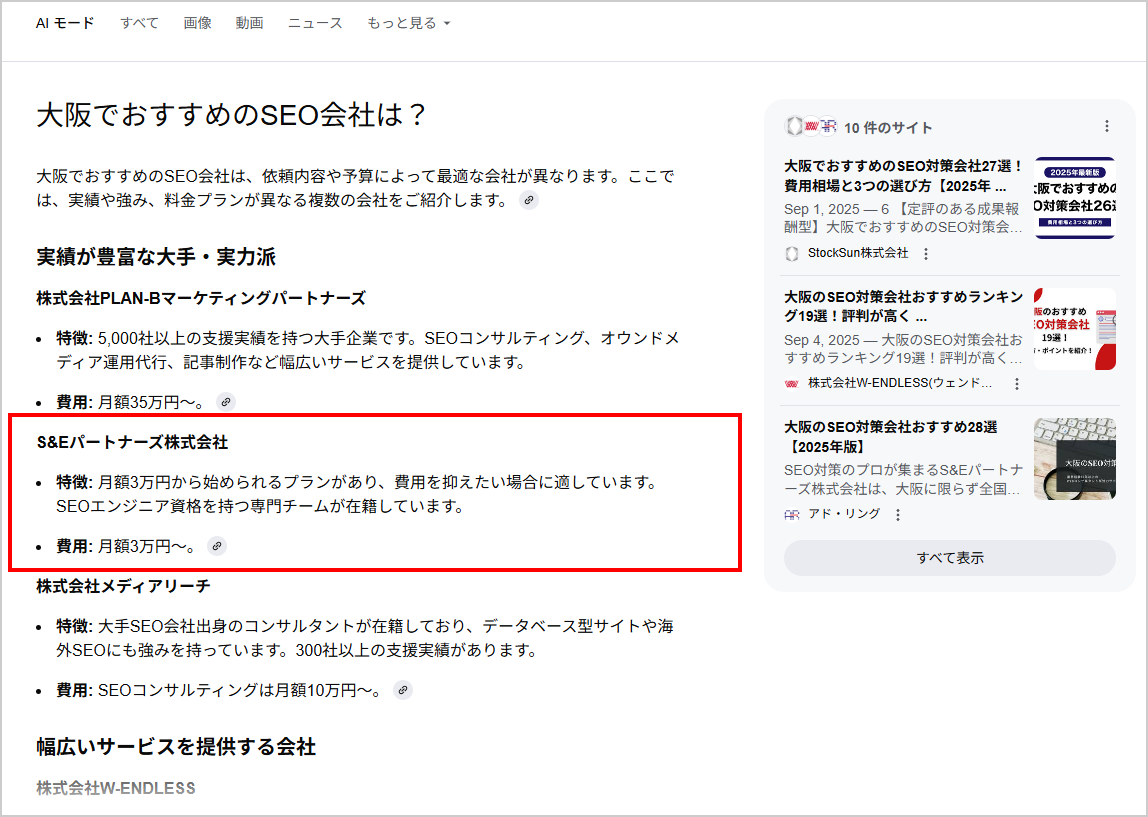This screenshot has height=817, width=1148.
Task: Open the 画像 tab
Action: [x=197, y=23]
